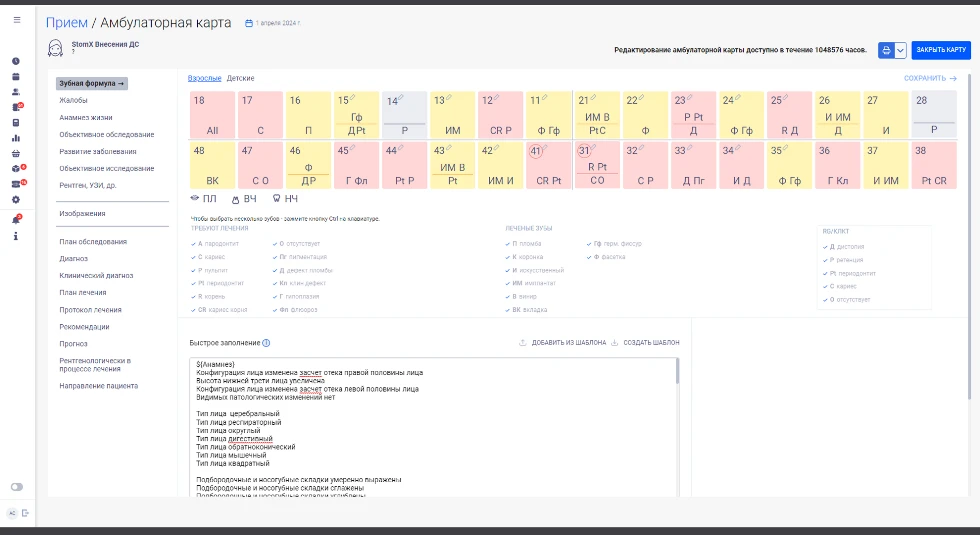The height and width of the screenshot is (535, 980).
Task: Open the notifications bell icon
Action: [x=16, y=219]
